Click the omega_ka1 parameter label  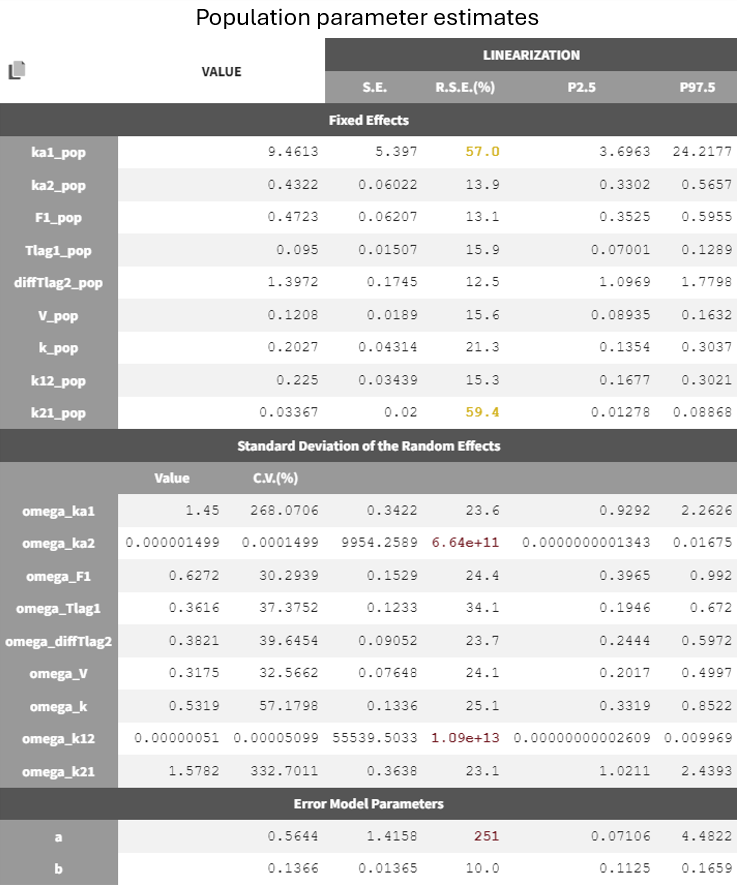coord(58,511)
